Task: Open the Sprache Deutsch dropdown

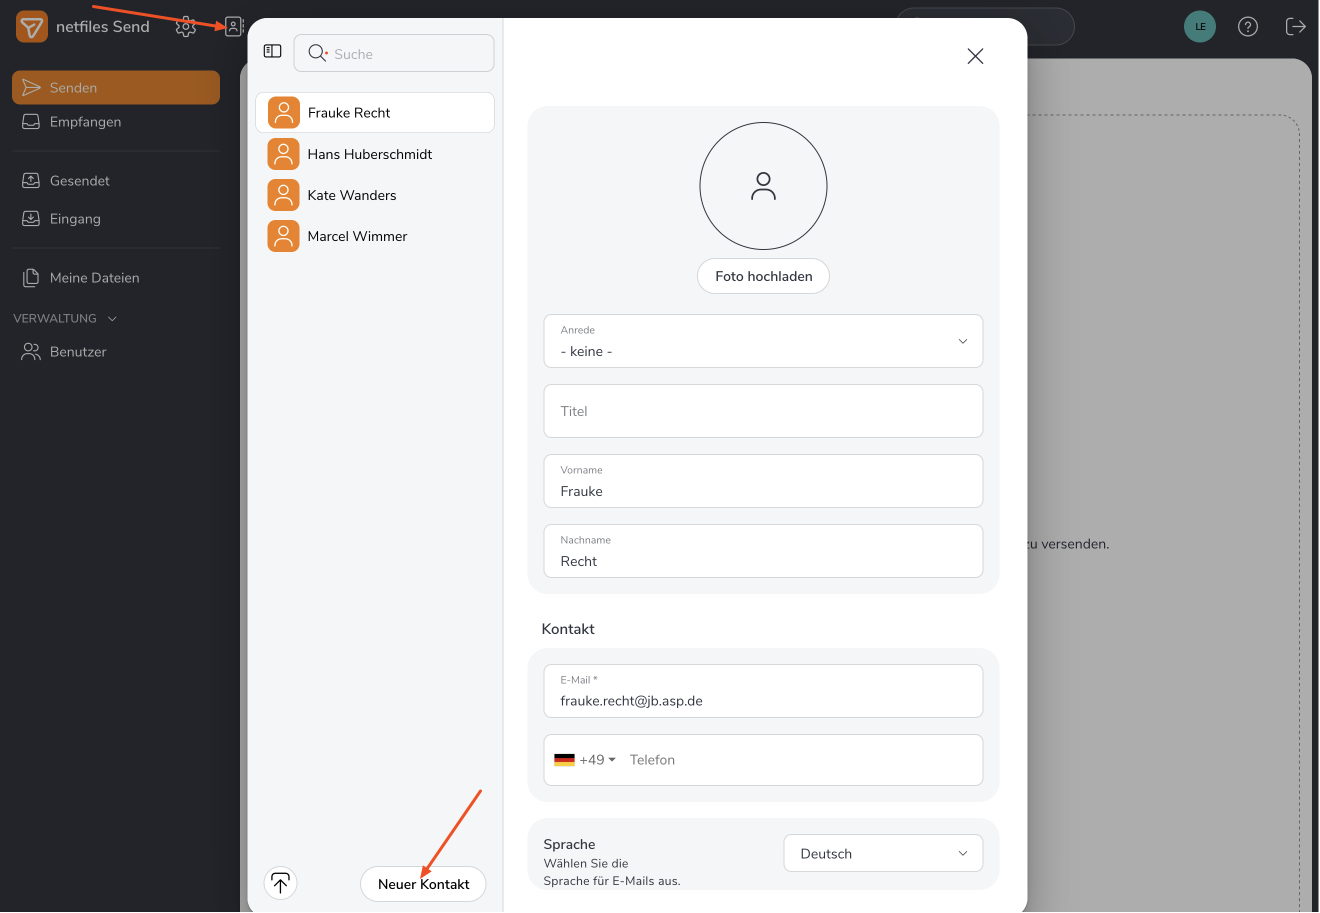Action: pos(883,853)
